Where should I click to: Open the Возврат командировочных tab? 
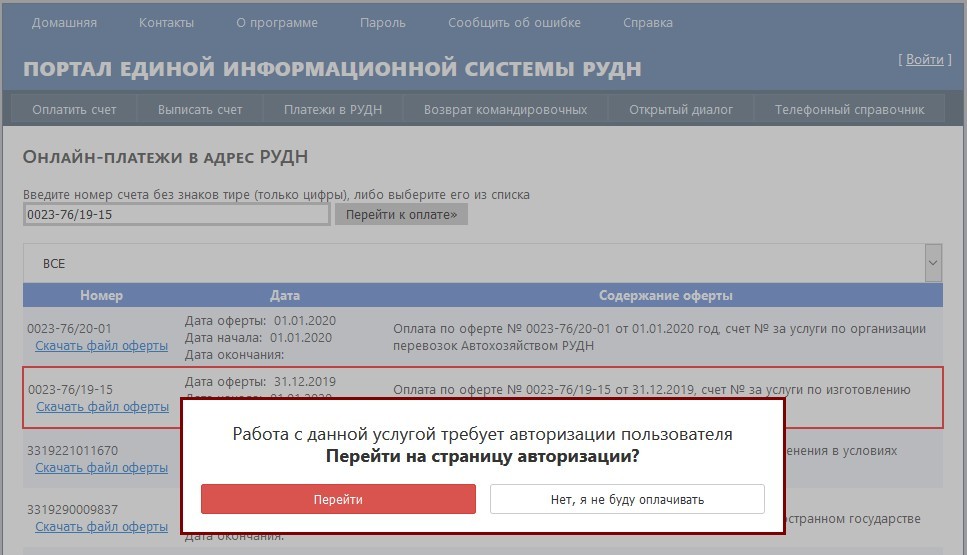(x=505, y=110)
